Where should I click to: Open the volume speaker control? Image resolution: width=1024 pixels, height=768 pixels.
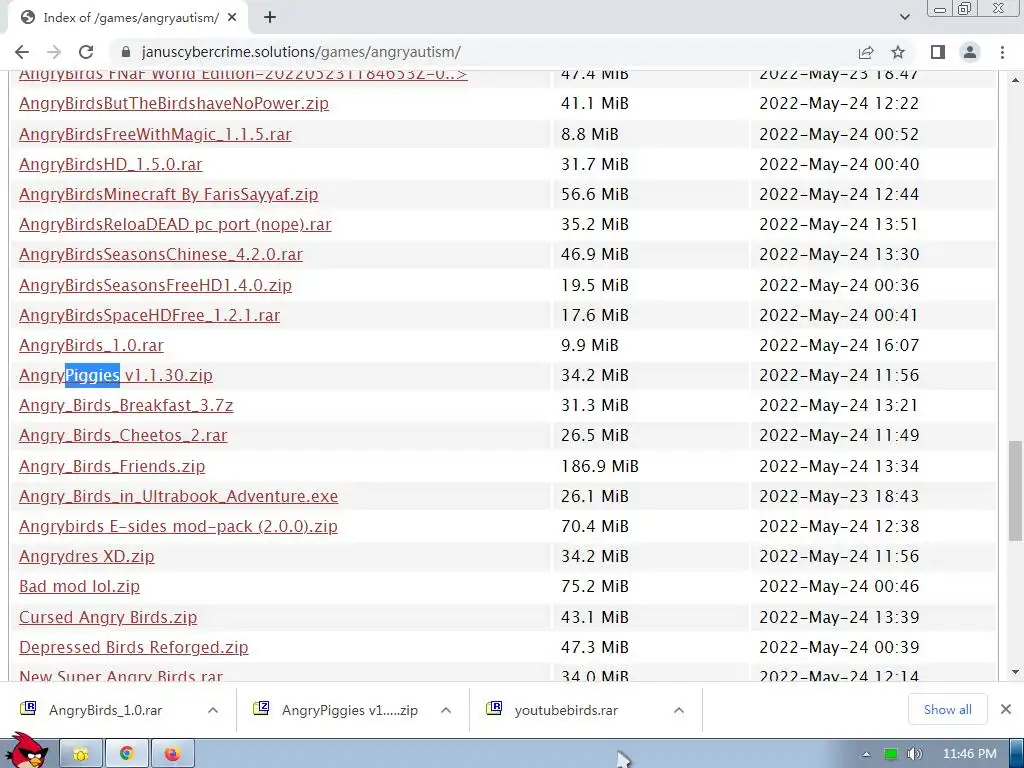pyautogui.click(x=914, y=754)
